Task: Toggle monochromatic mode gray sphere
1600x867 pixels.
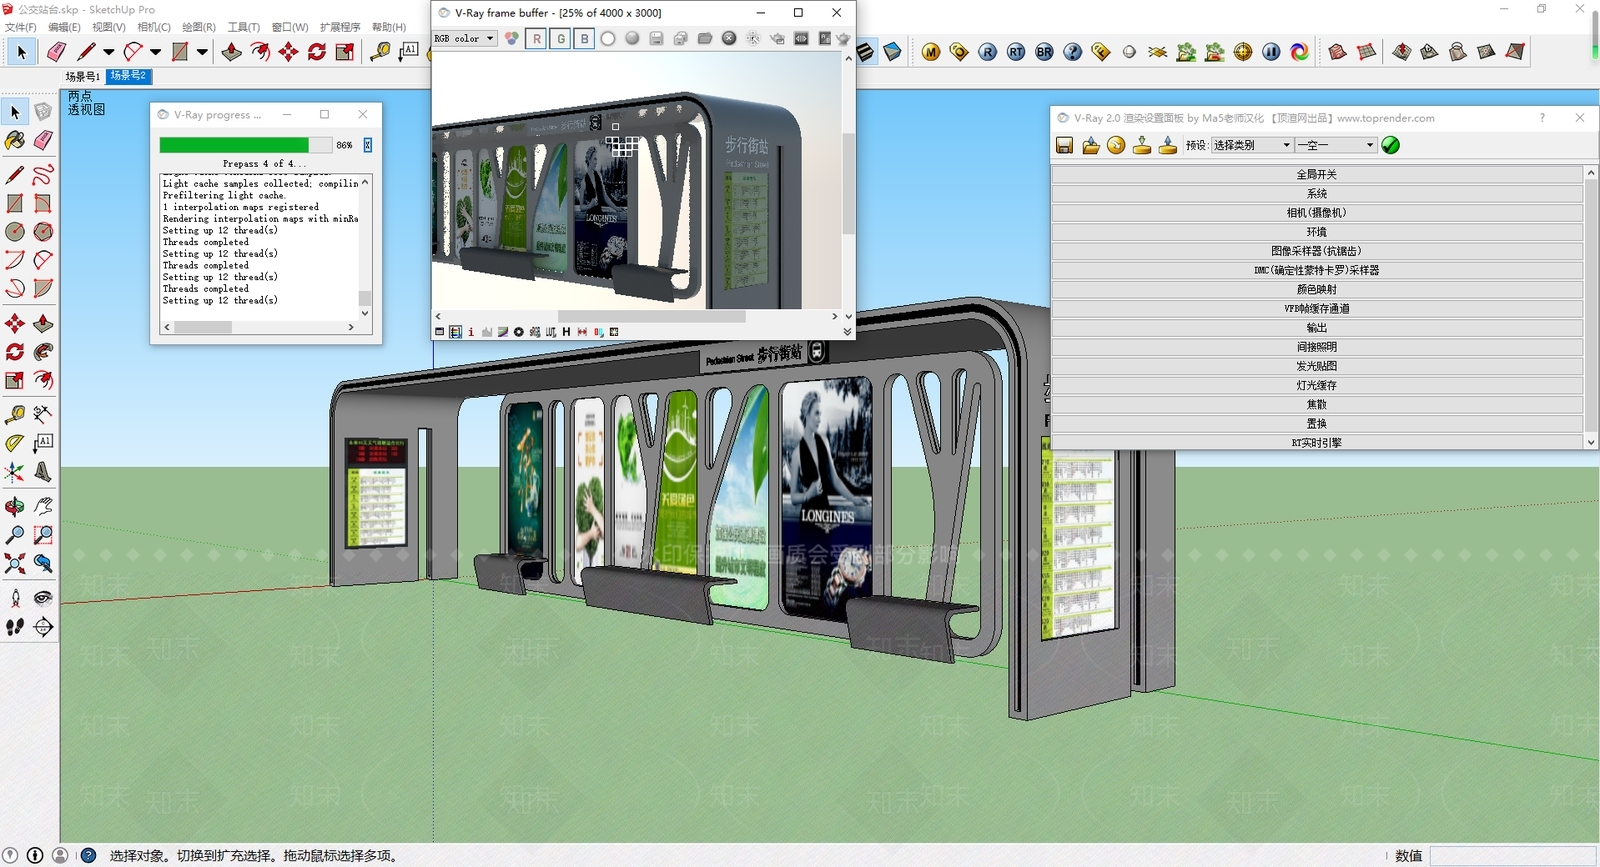Action: point(632,38)
